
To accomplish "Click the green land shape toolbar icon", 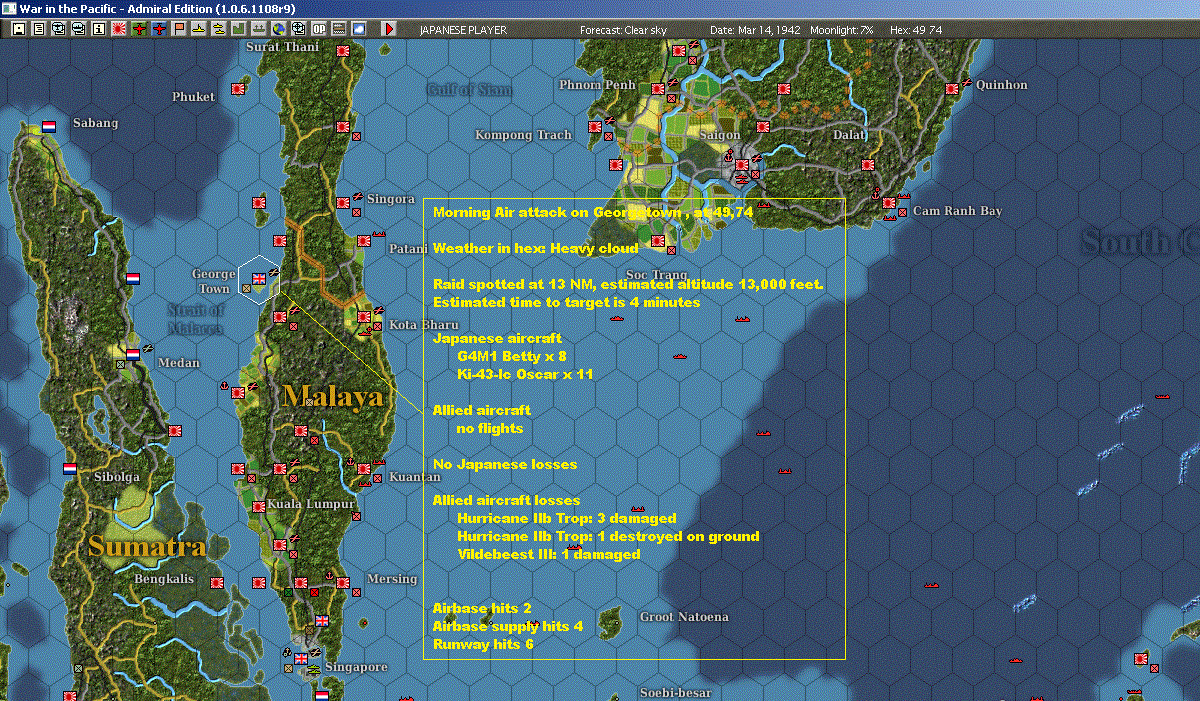I will (238, 29).
